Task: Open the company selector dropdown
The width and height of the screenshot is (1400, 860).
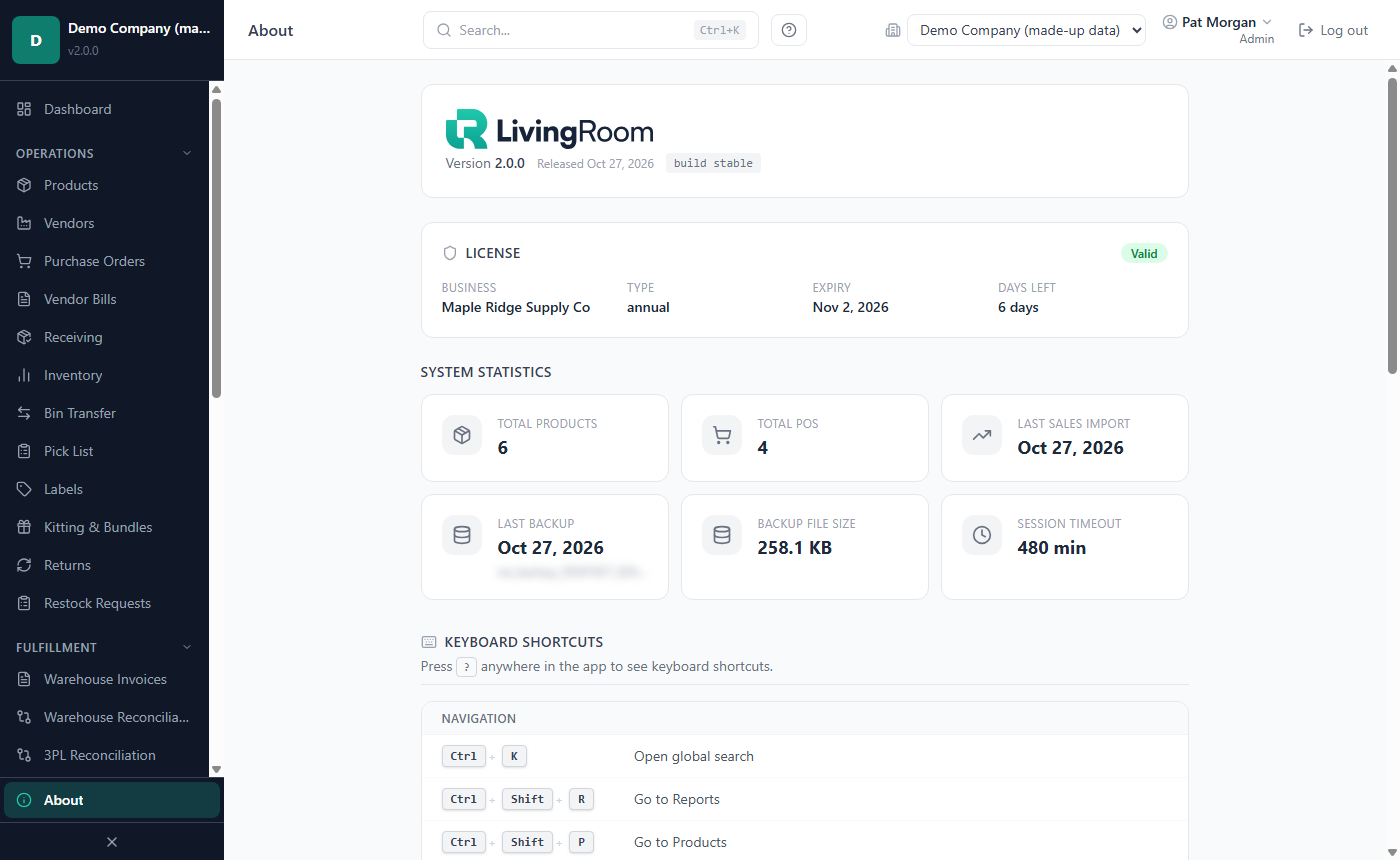Action: click(x=1026, y=30)
